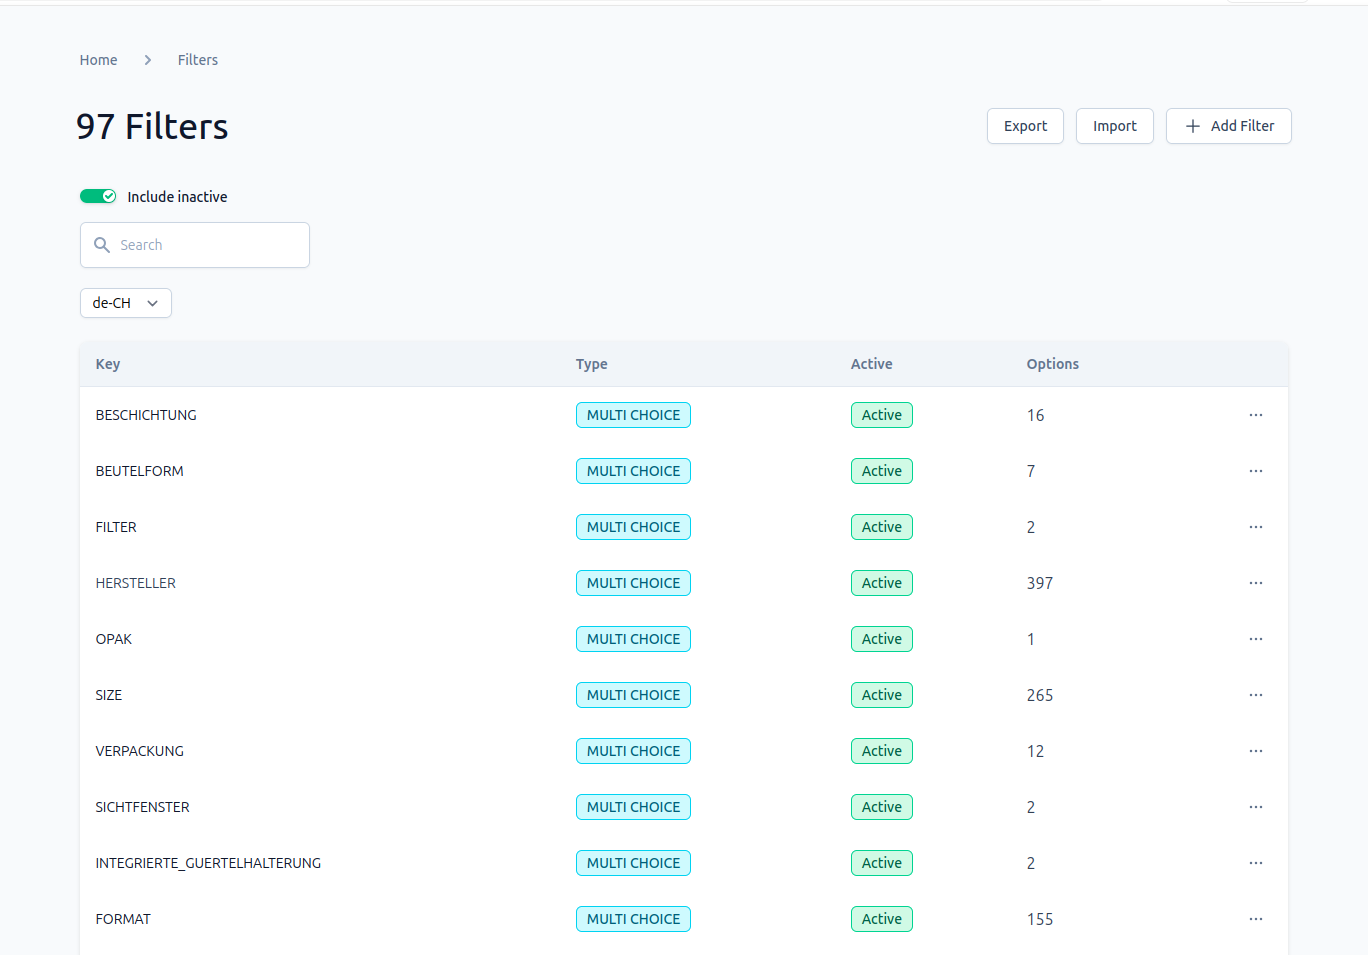Open the row actions menu for HERSTELLER
Viewport: 1368px width, 955px height.
pyautogui.click(x=1256, y=583)
